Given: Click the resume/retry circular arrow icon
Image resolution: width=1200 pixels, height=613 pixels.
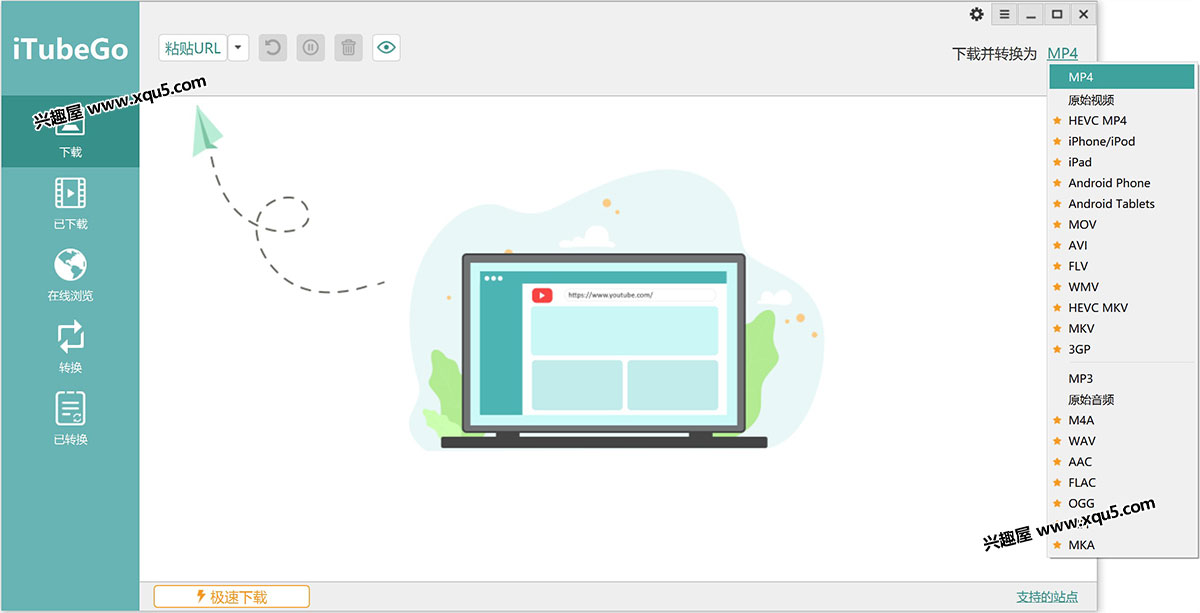Looking at the screenshot, I should (273, 47).
